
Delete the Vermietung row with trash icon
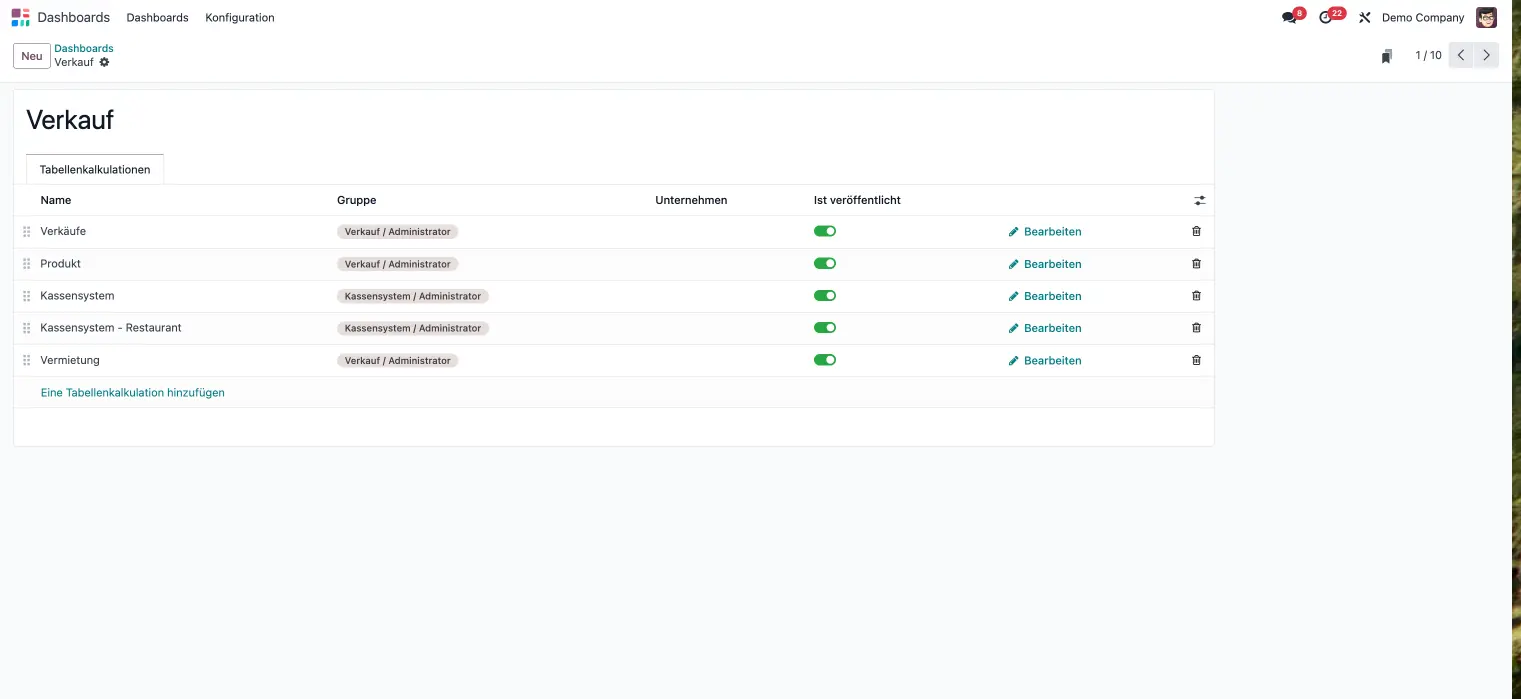click(x=1196, y=360)
